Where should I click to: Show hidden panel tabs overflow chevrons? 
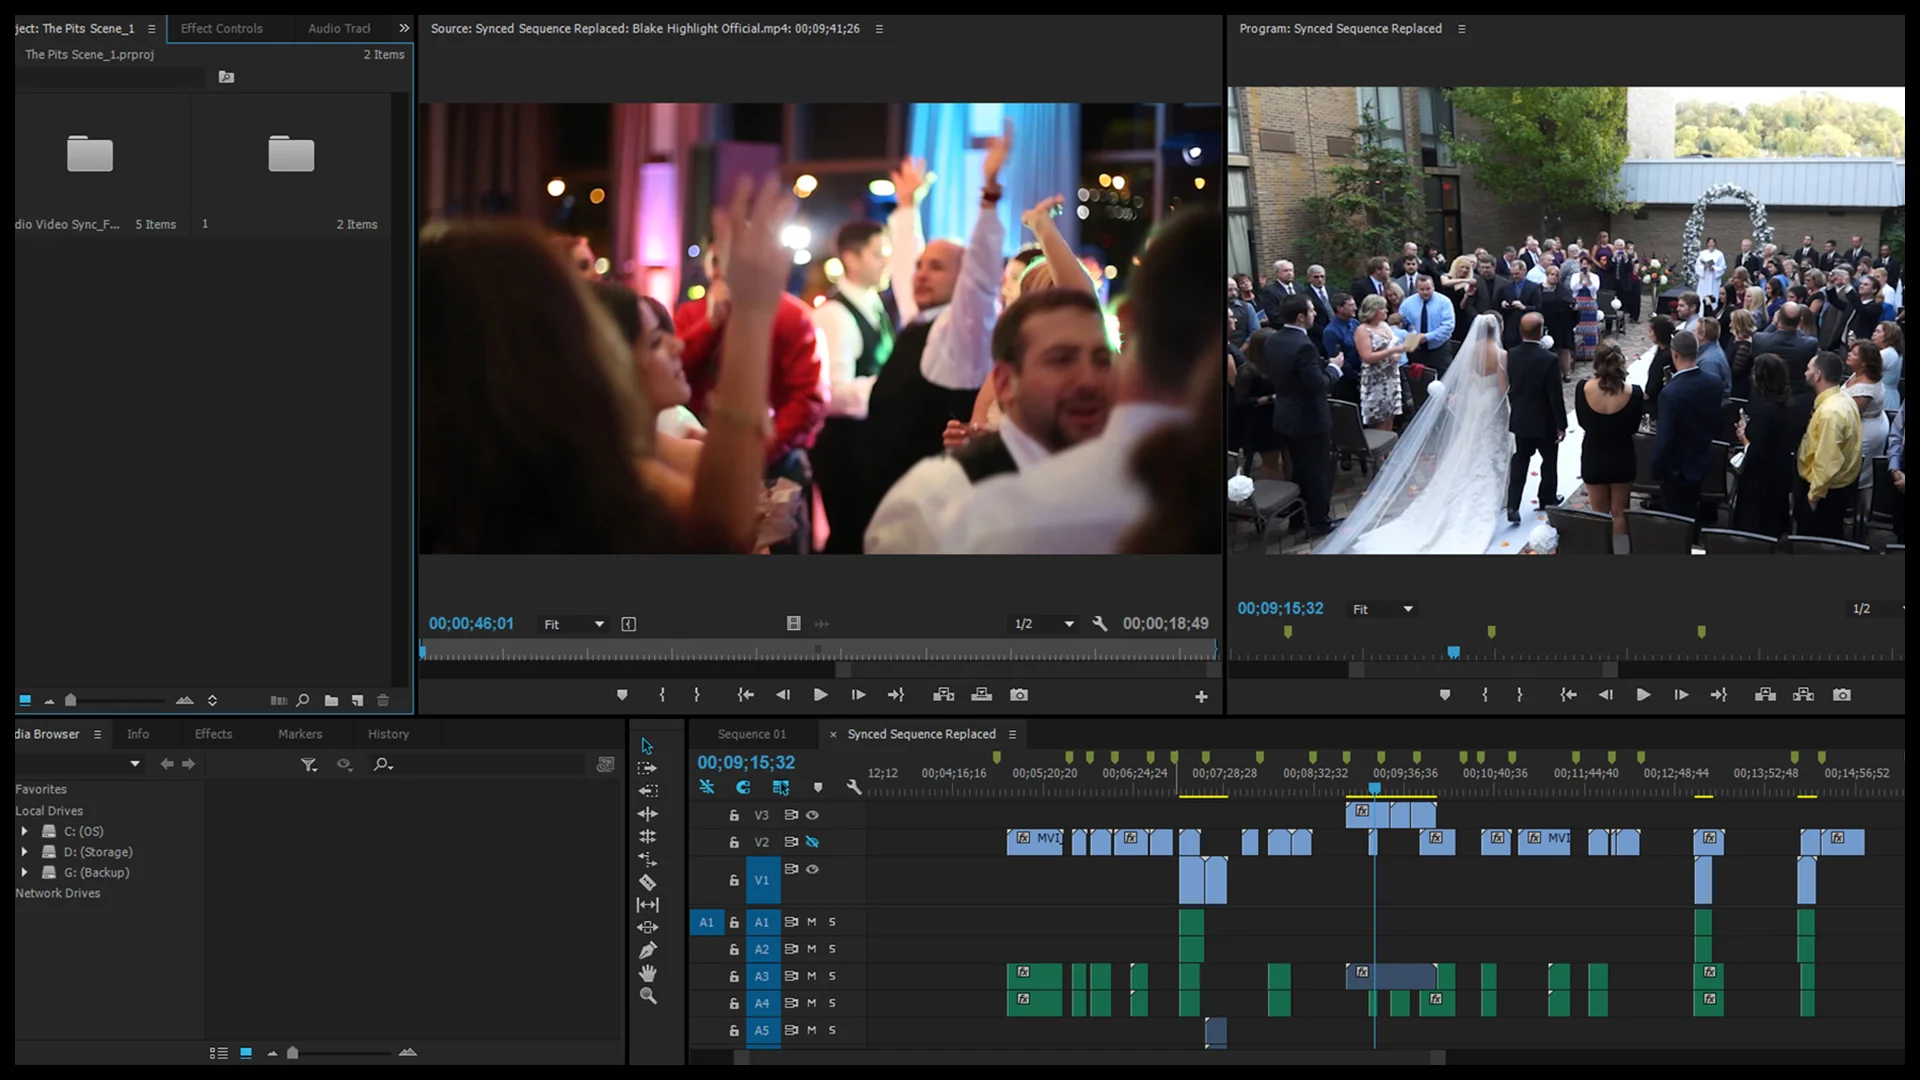tap(404, 28)
